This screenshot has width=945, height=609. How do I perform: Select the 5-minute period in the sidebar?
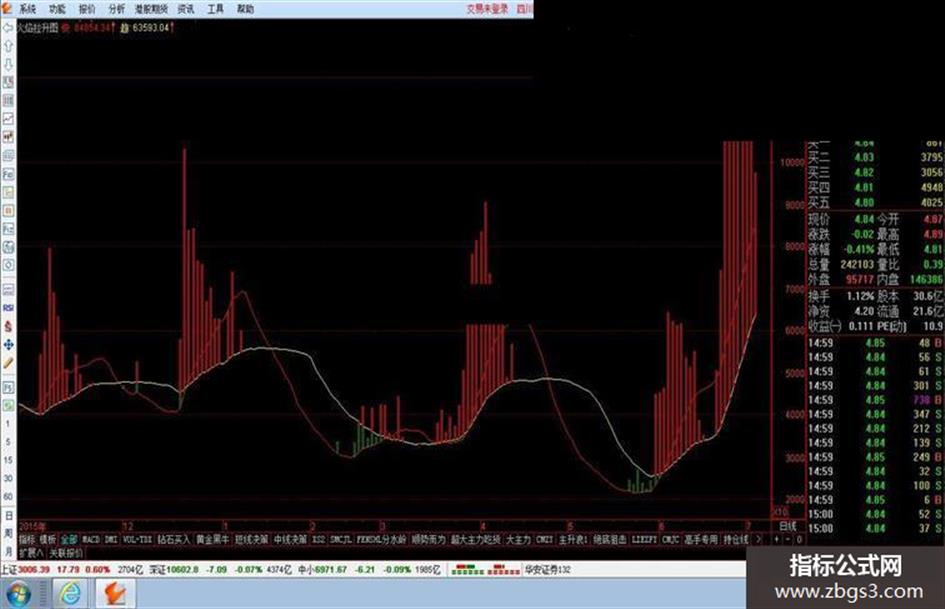click(8, 442)
